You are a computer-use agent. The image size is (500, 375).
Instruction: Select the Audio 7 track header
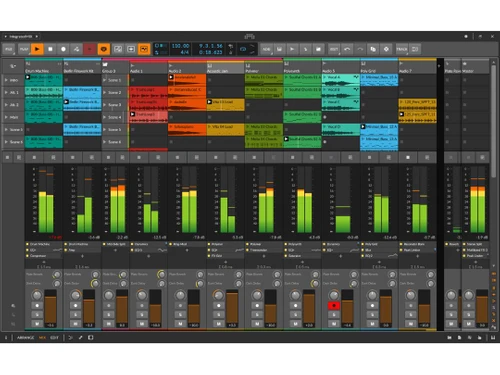coord(417,68)
